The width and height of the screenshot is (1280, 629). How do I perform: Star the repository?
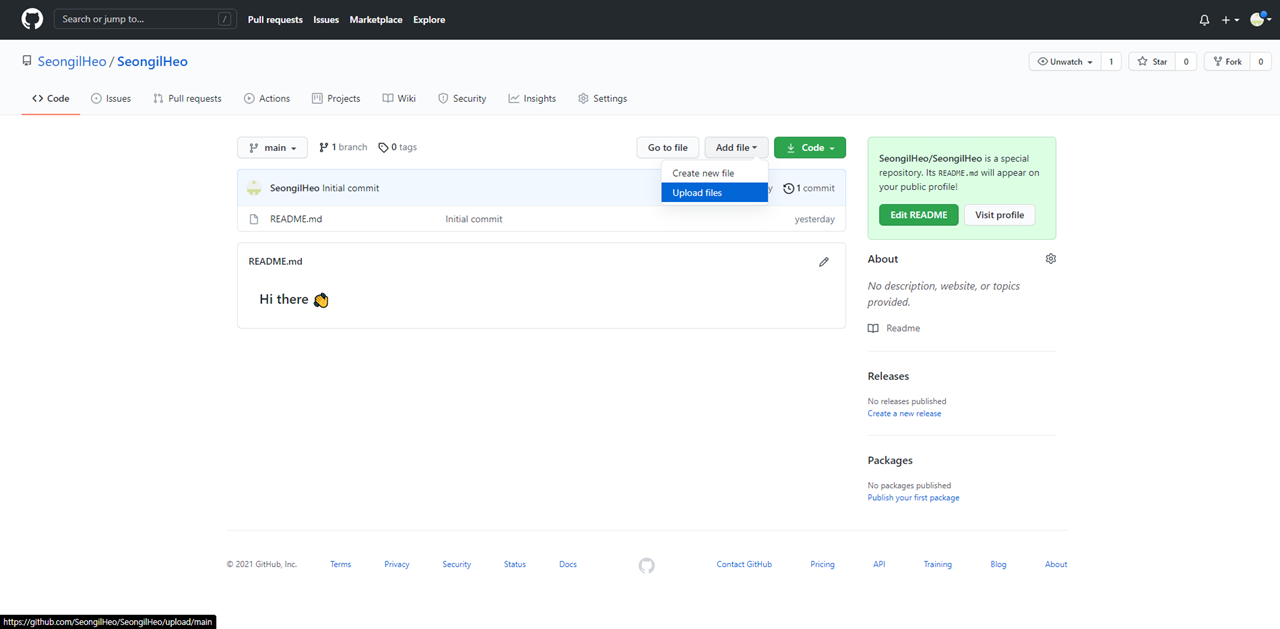pyautogui.click(x=1152, y=62)
